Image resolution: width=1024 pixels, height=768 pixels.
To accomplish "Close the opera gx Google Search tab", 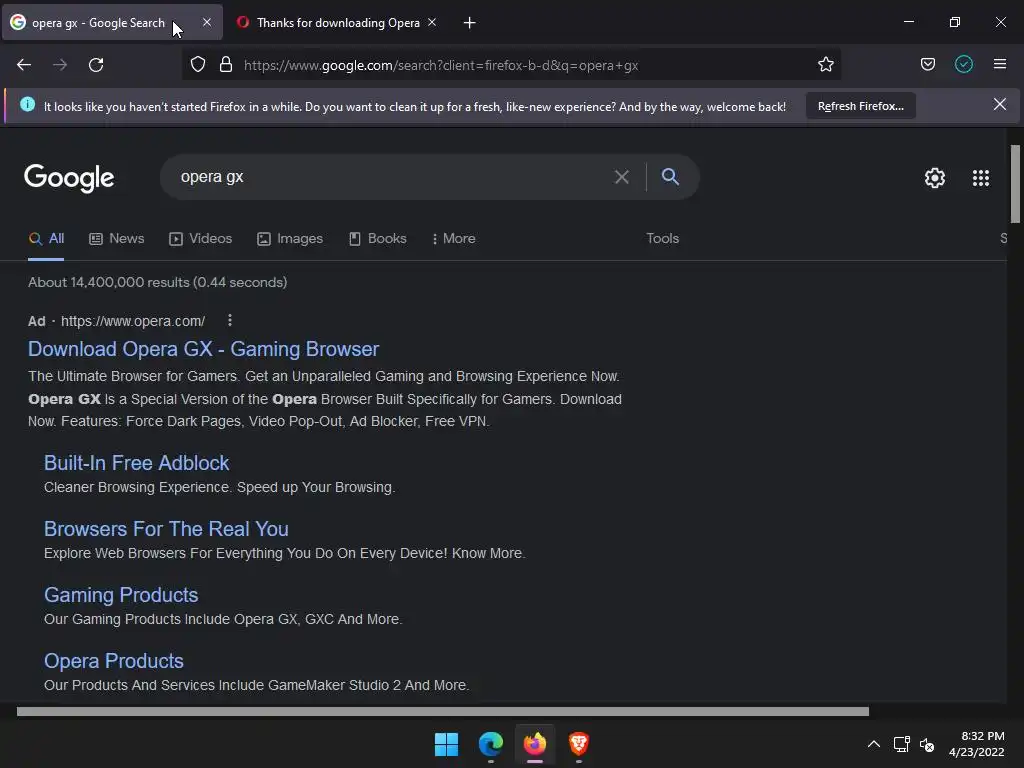I will click(207, 22).
